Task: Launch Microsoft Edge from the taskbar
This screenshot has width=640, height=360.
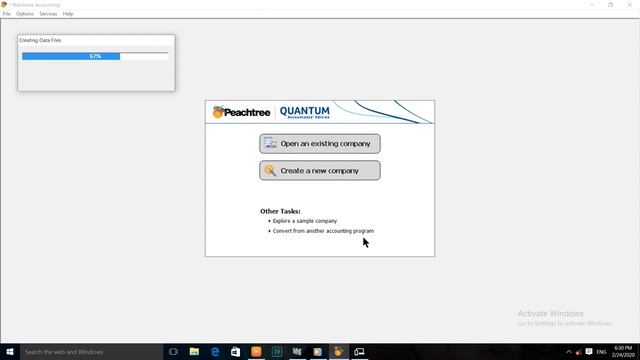Action: point(215,352)
